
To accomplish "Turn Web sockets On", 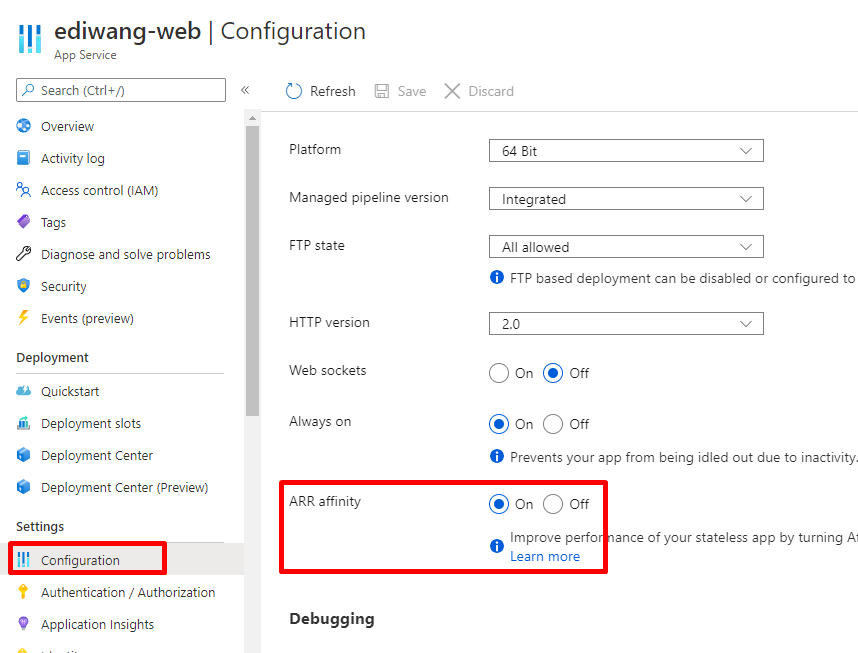I will tap(498, 373).
